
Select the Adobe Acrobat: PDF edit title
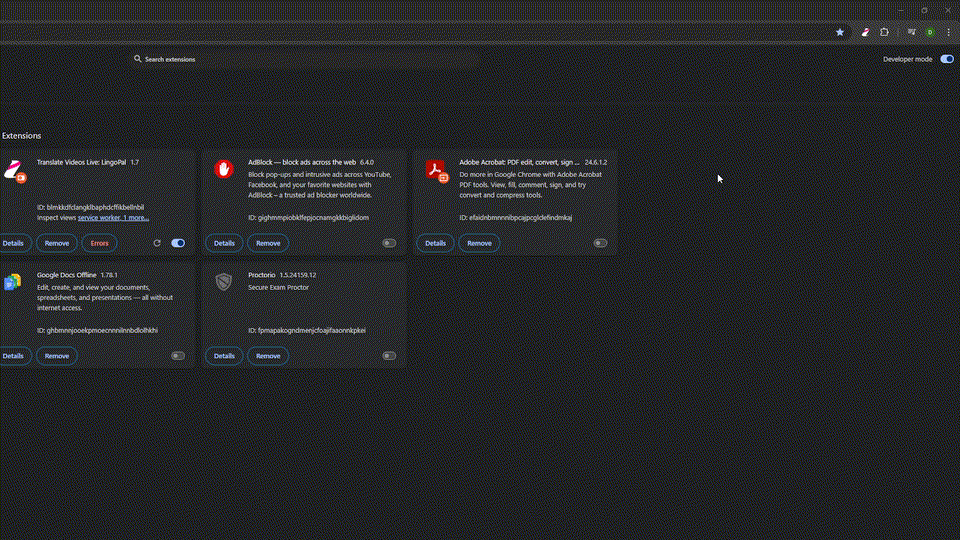pyautogui.click(x=519, y=162)
